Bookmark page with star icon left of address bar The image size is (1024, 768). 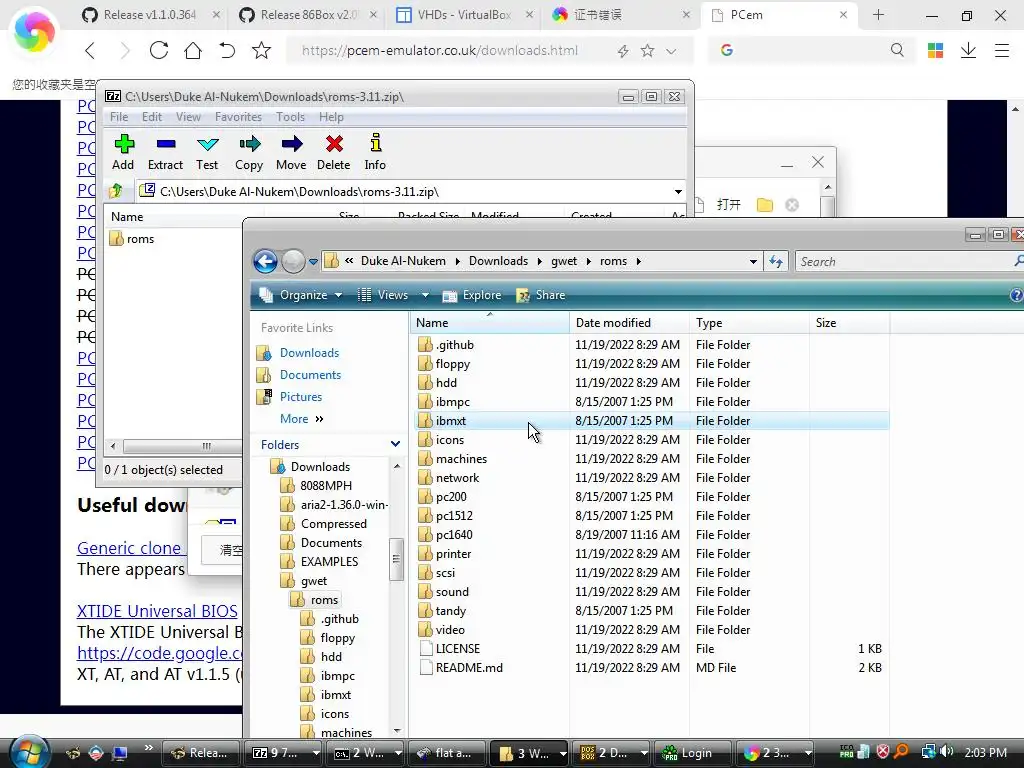click(261, 50)
